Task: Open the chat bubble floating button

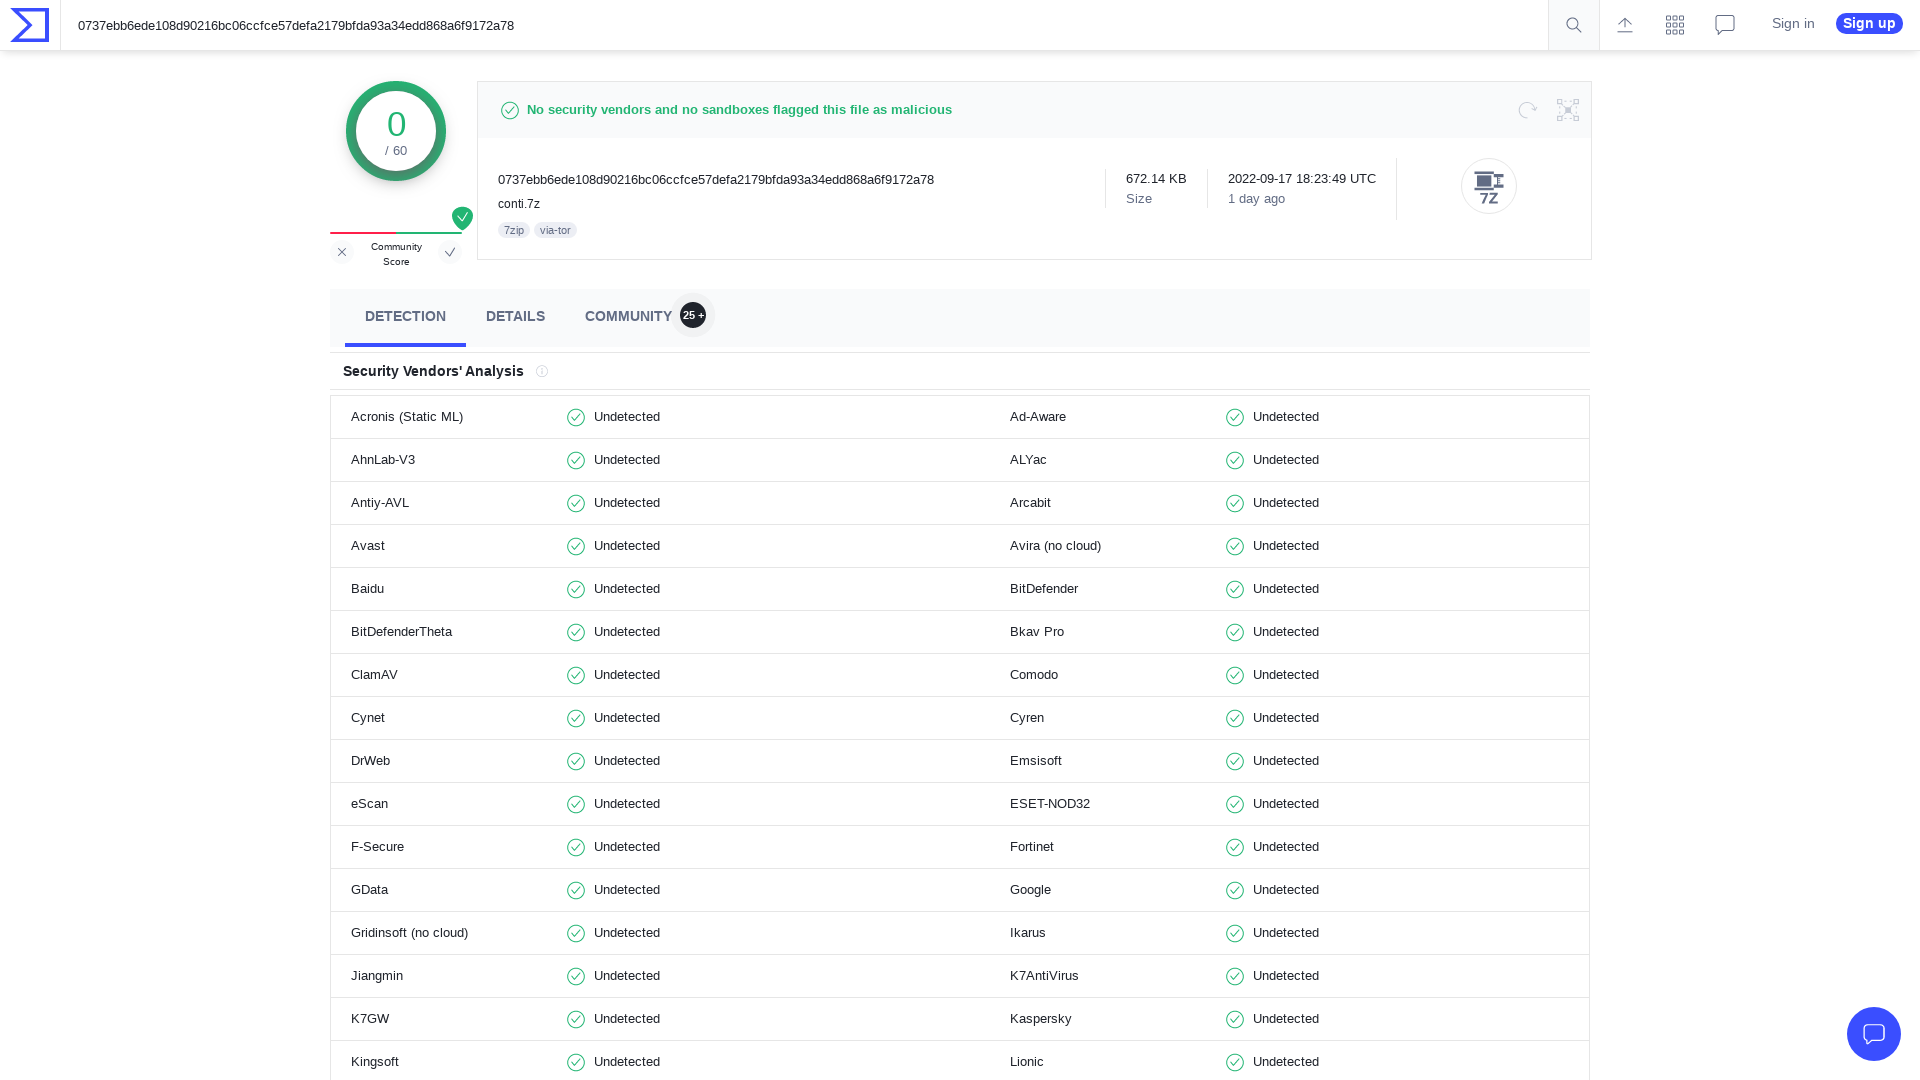Action: 1874,1034
